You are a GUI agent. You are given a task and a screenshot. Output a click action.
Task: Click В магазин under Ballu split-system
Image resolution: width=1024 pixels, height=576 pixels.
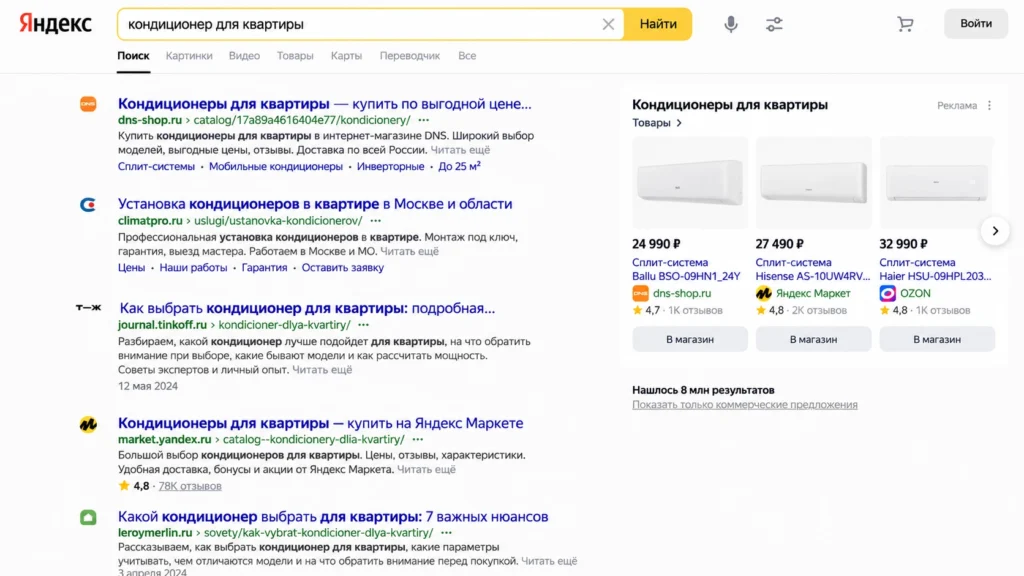[x=690, y=340]
